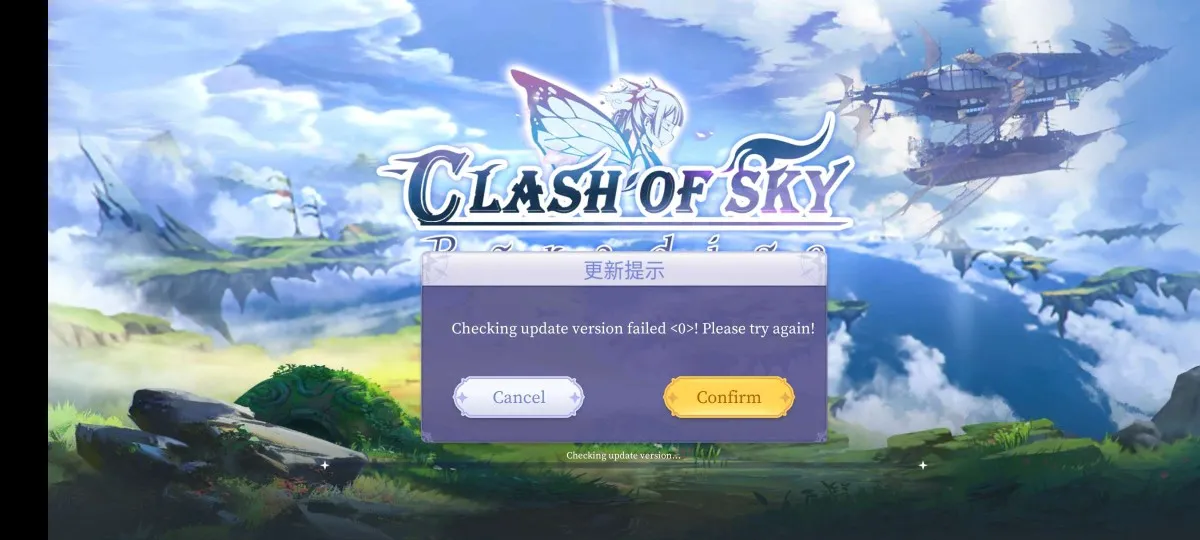This screenshot has width=1200, height=540.
Task: Click the black letterbox bar on the left
Action: coord(24,270)
